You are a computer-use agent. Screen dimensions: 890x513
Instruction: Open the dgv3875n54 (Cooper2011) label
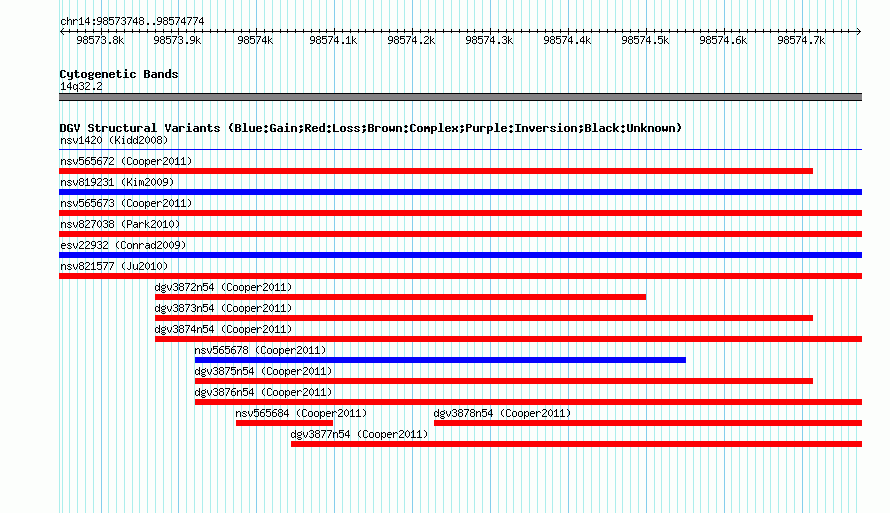[263, 371]
